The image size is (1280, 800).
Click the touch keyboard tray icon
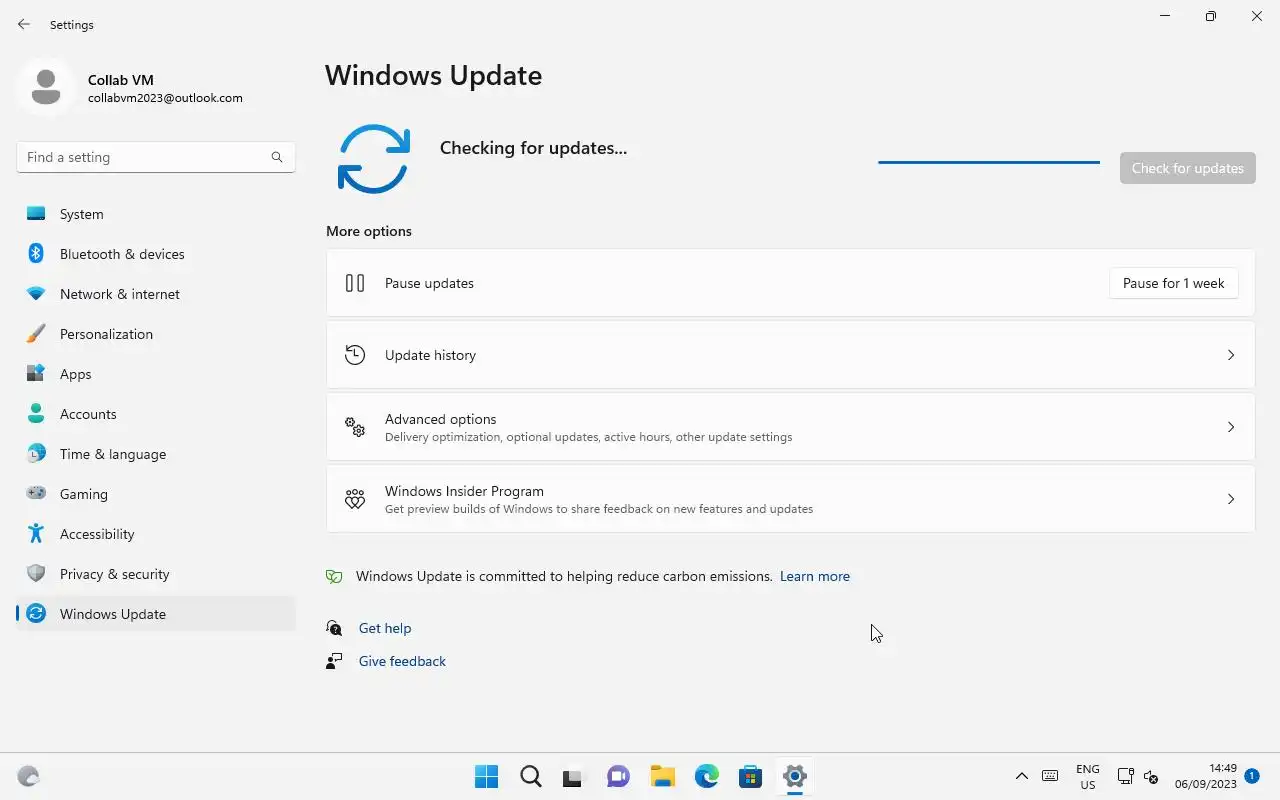(x=1050, y=776)
